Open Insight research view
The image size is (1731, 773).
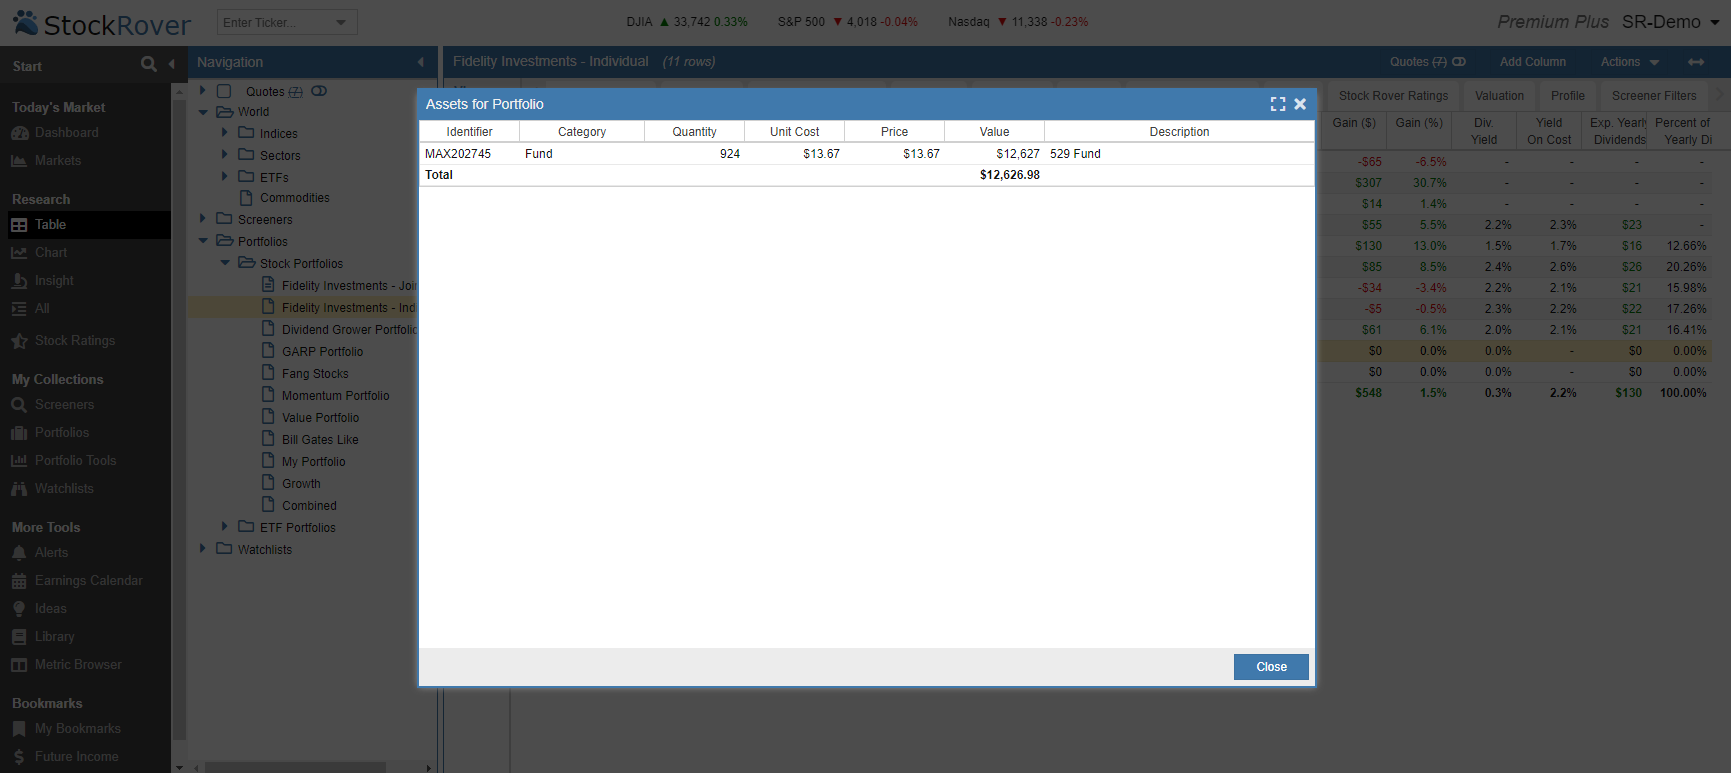pos(54,280)
